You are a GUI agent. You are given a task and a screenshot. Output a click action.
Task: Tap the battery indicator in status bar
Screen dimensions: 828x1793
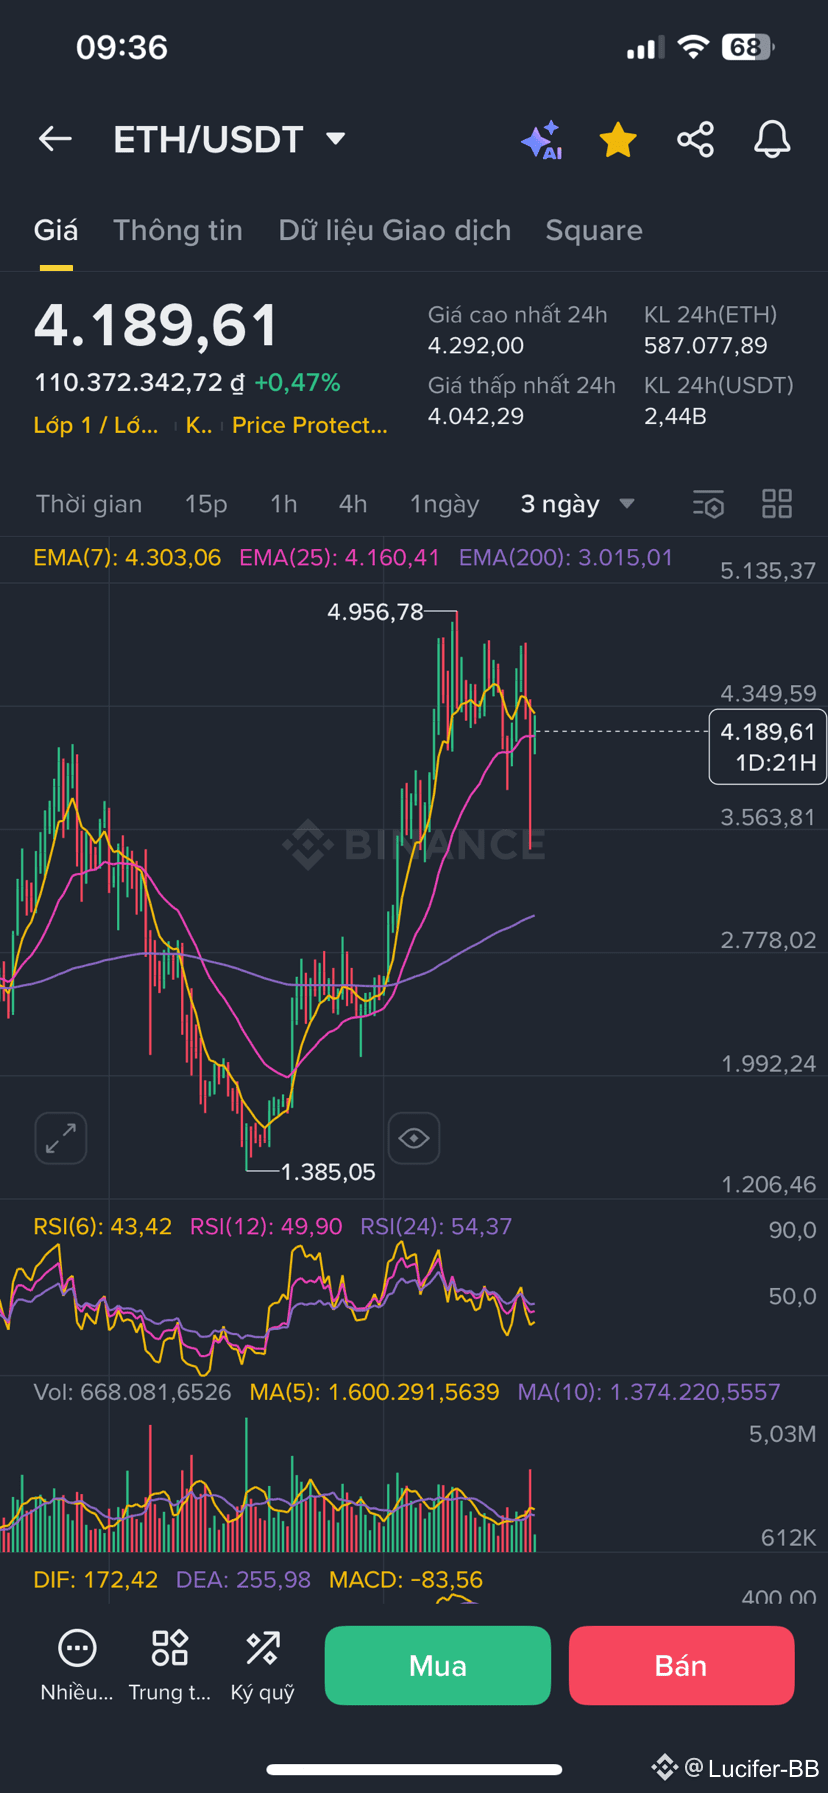[x=749, y=47]
